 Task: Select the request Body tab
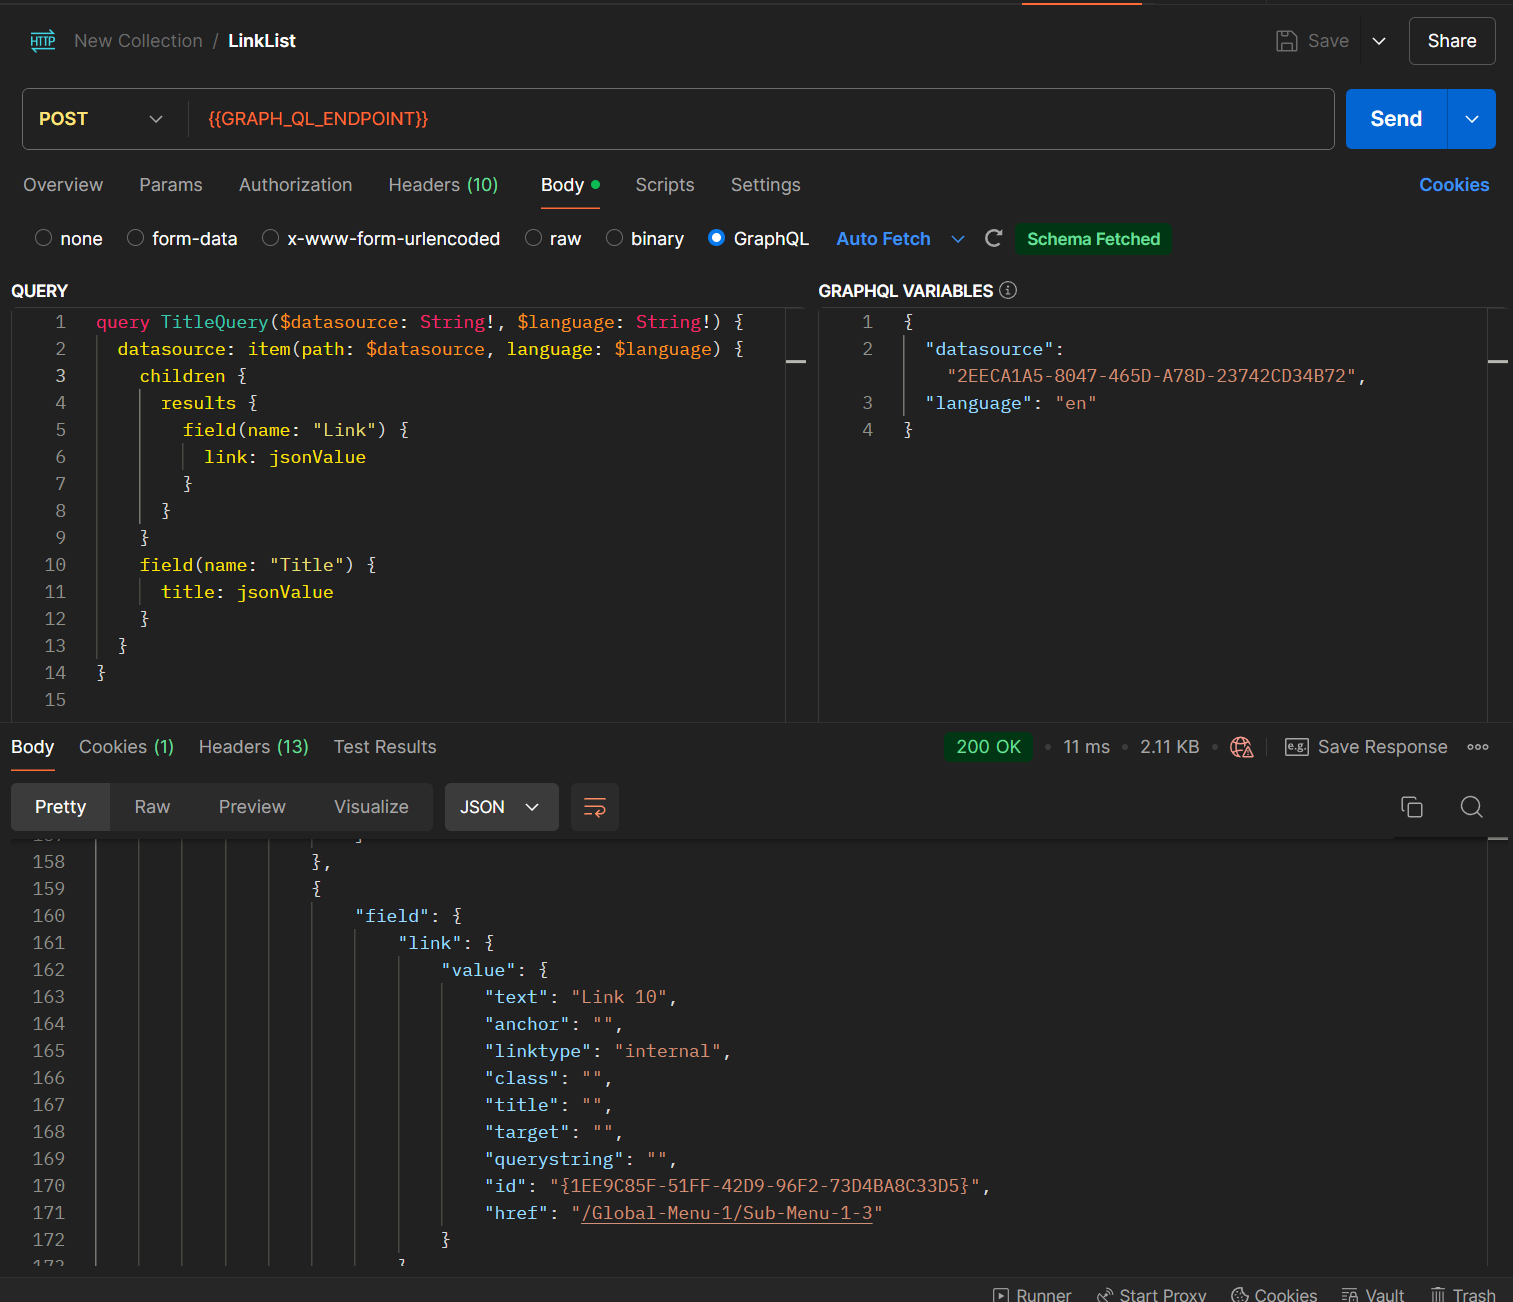coord(570,185)
